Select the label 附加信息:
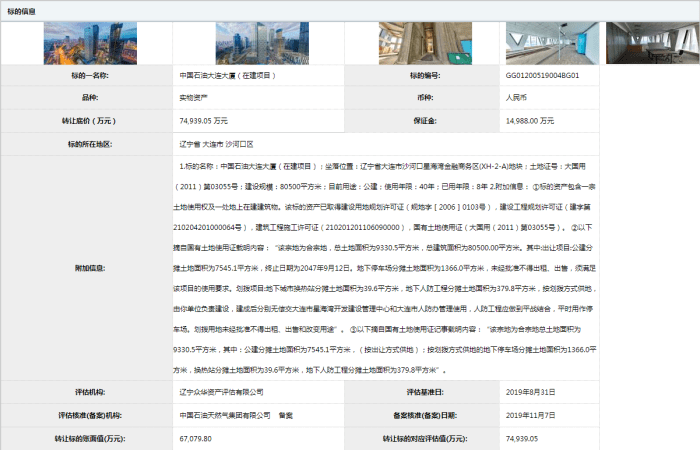 tap(90, 268)
